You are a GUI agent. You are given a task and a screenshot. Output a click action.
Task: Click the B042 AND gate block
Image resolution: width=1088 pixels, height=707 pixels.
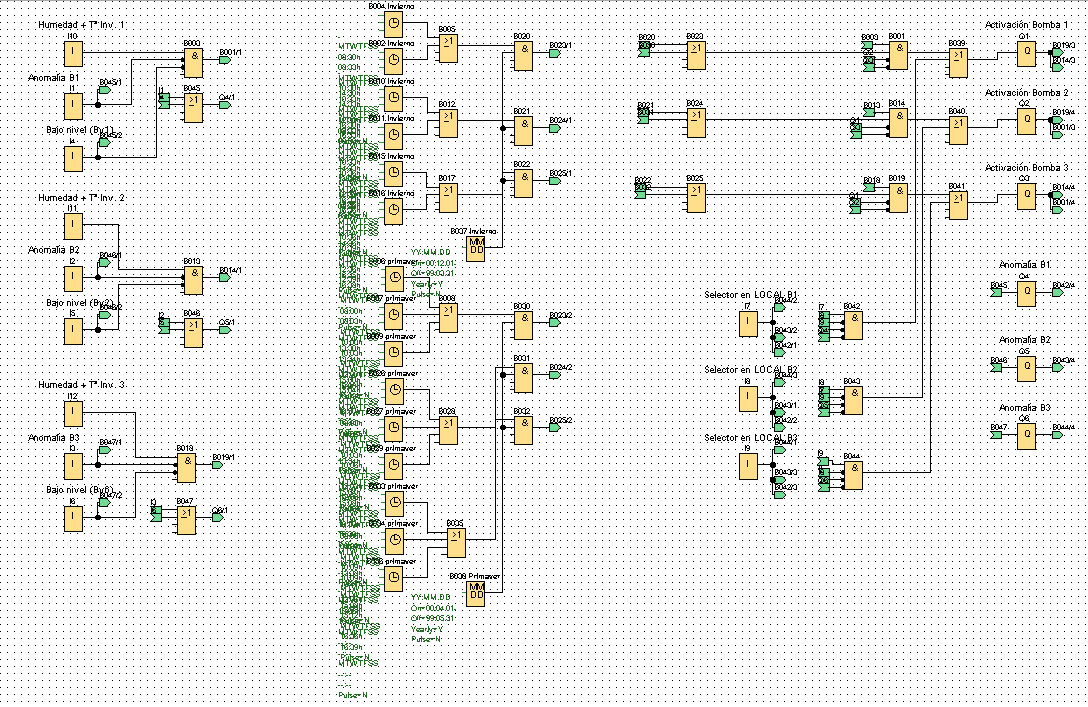coord(853,325)
